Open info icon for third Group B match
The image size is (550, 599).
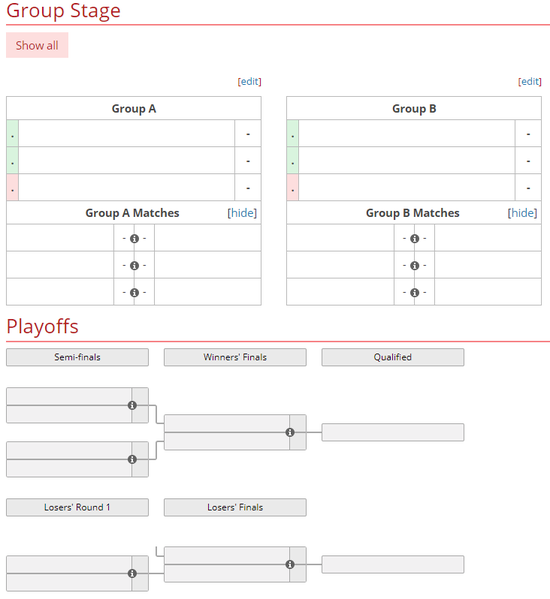point(414,293)
